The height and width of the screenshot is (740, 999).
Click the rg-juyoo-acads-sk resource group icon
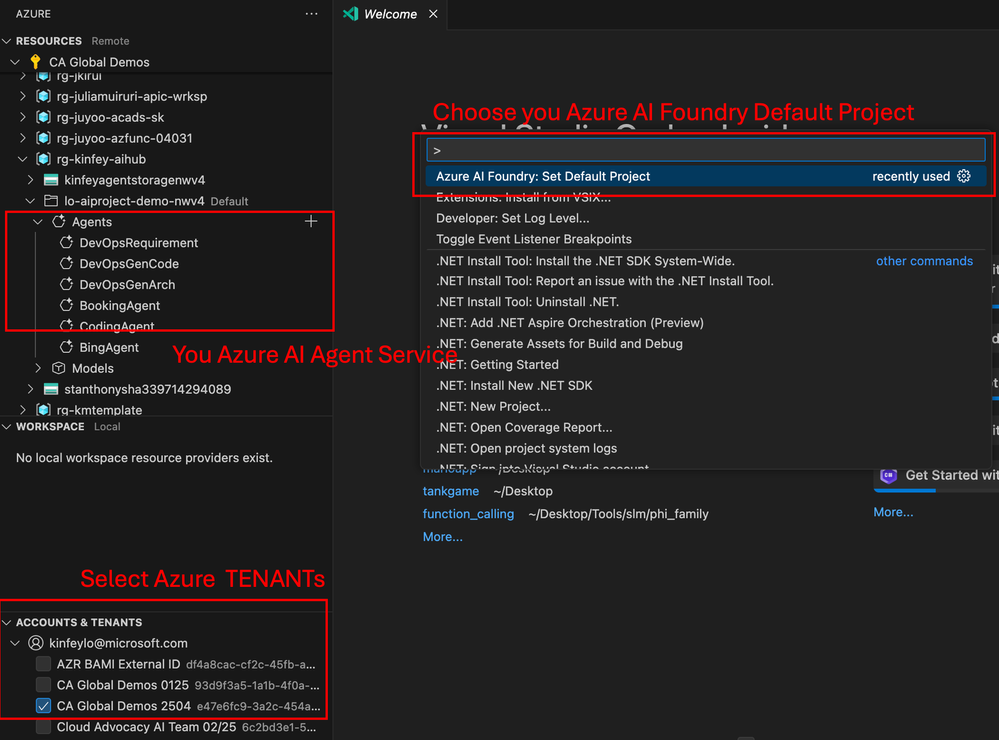(x=43, y=117)
